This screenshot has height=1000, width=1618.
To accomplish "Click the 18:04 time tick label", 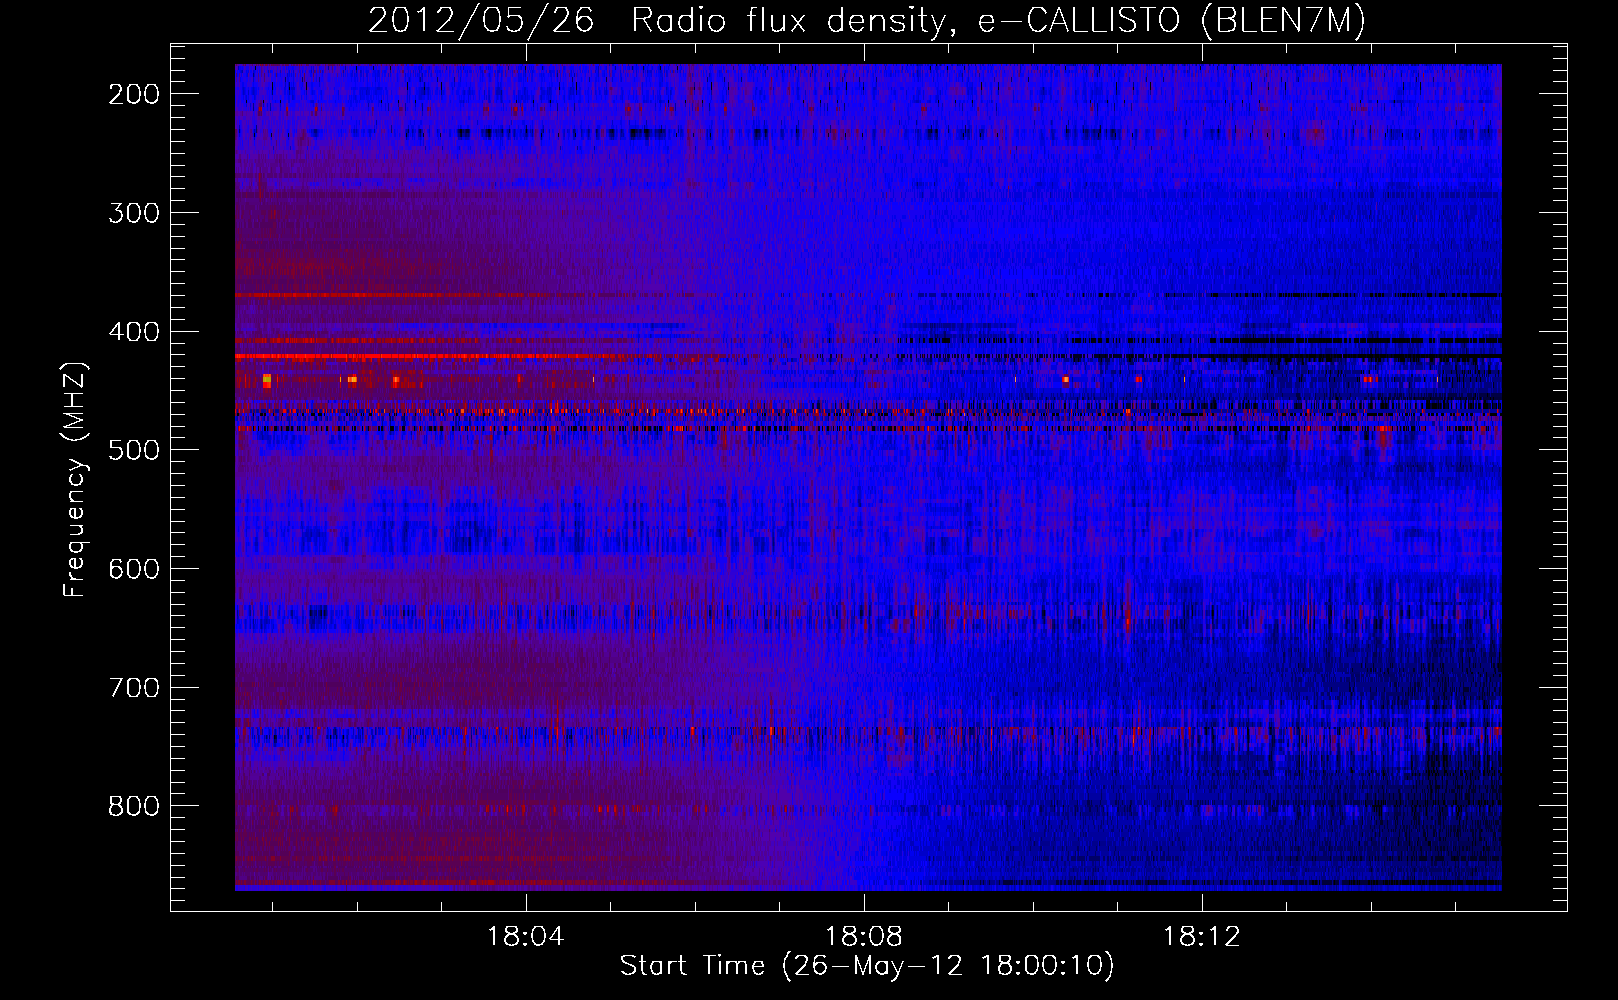I will coord(525,937).
